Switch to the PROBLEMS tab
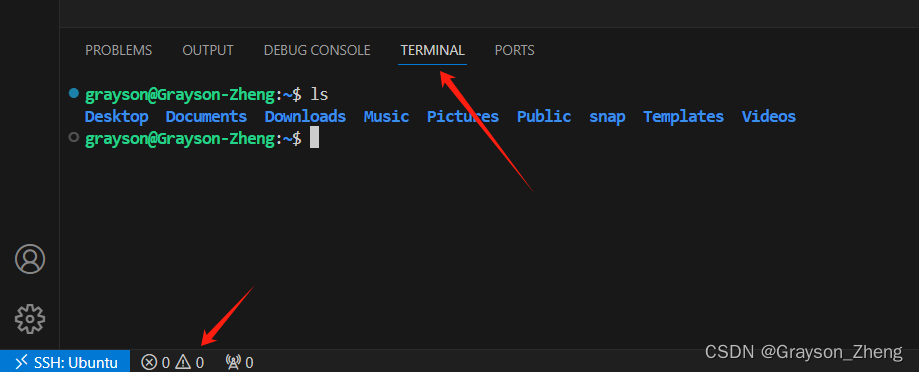This screenshot has width=919, height=372. [118, 50]
